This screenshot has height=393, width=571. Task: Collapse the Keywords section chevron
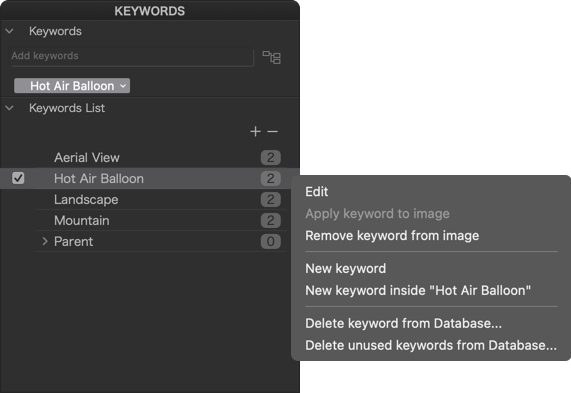point(9,31)
